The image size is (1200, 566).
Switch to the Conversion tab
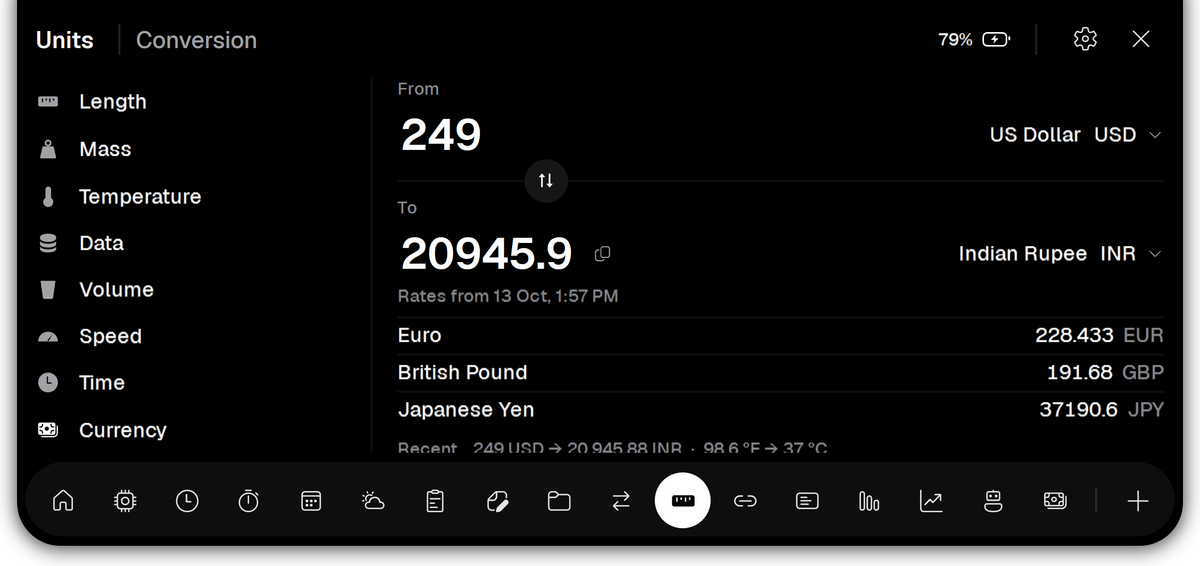click(196, 40)
